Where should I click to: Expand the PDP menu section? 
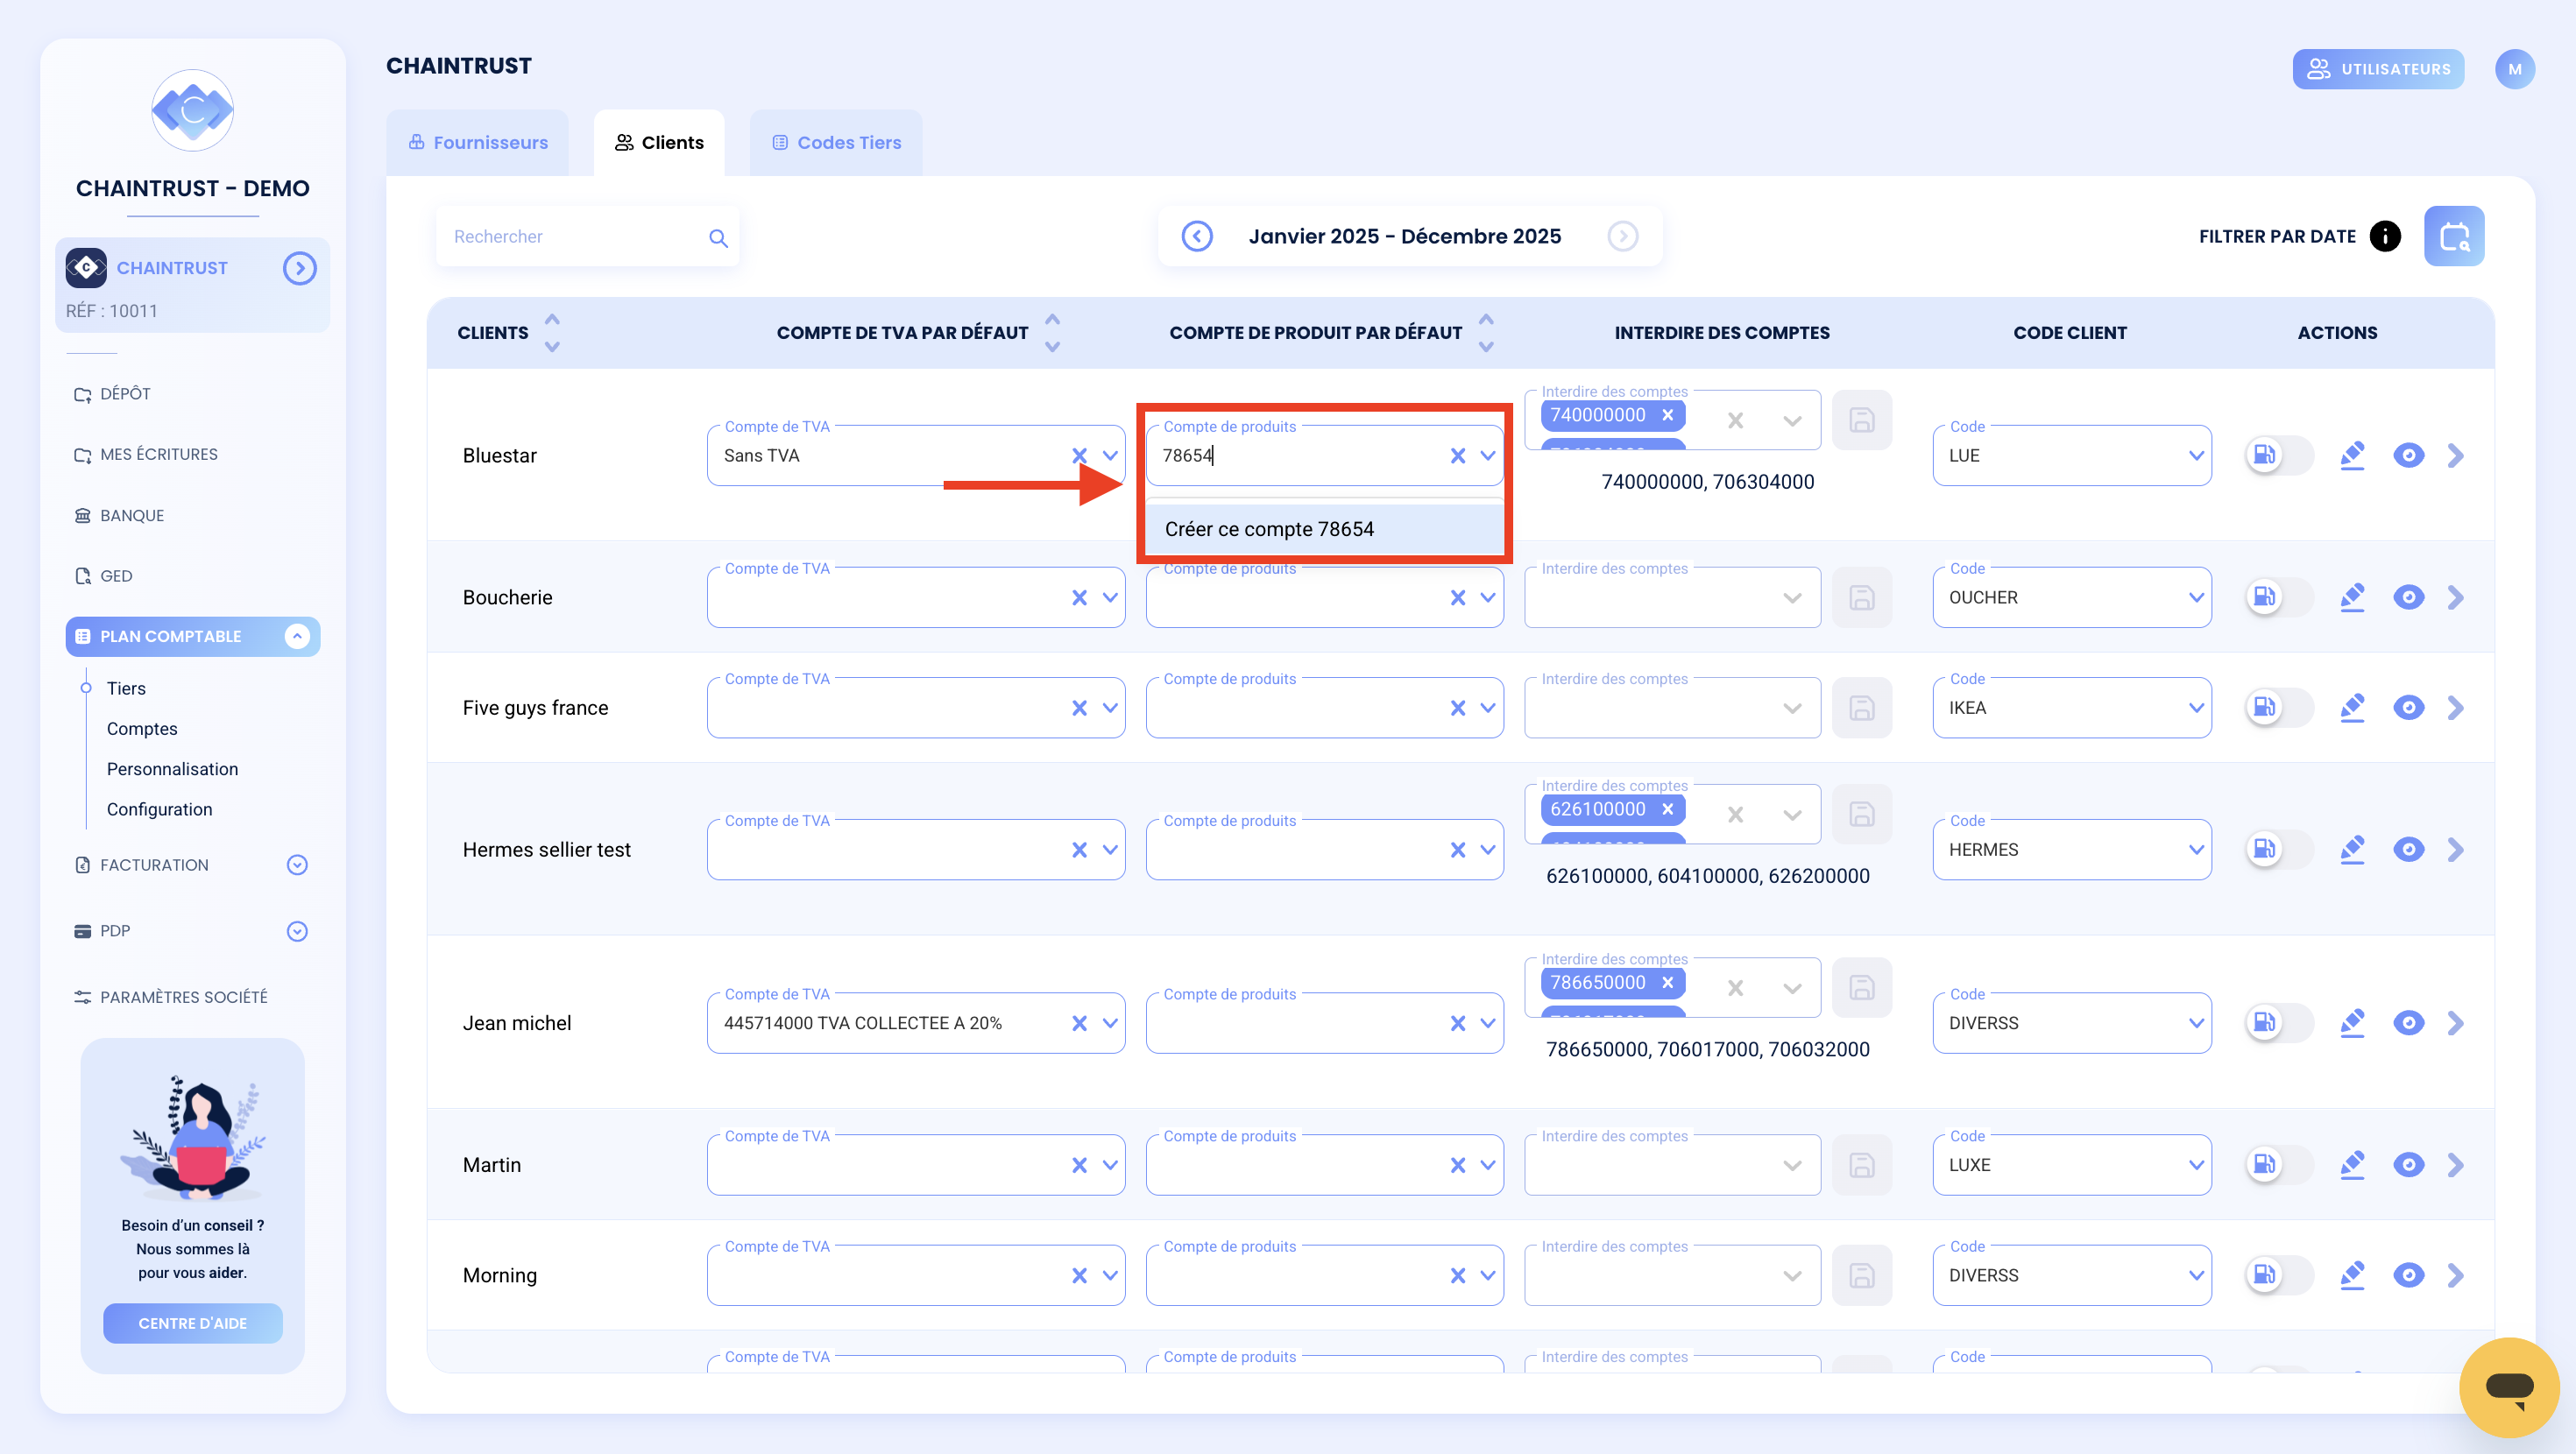coord(296,930)
